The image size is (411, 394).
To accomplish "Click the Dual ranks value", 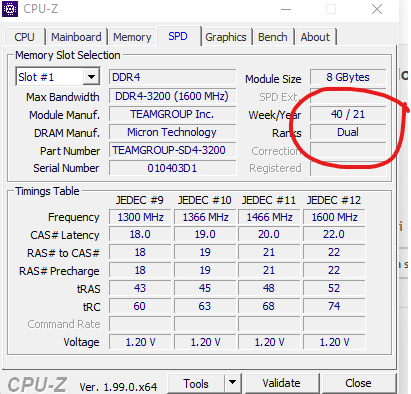I will tap(348, 132).
